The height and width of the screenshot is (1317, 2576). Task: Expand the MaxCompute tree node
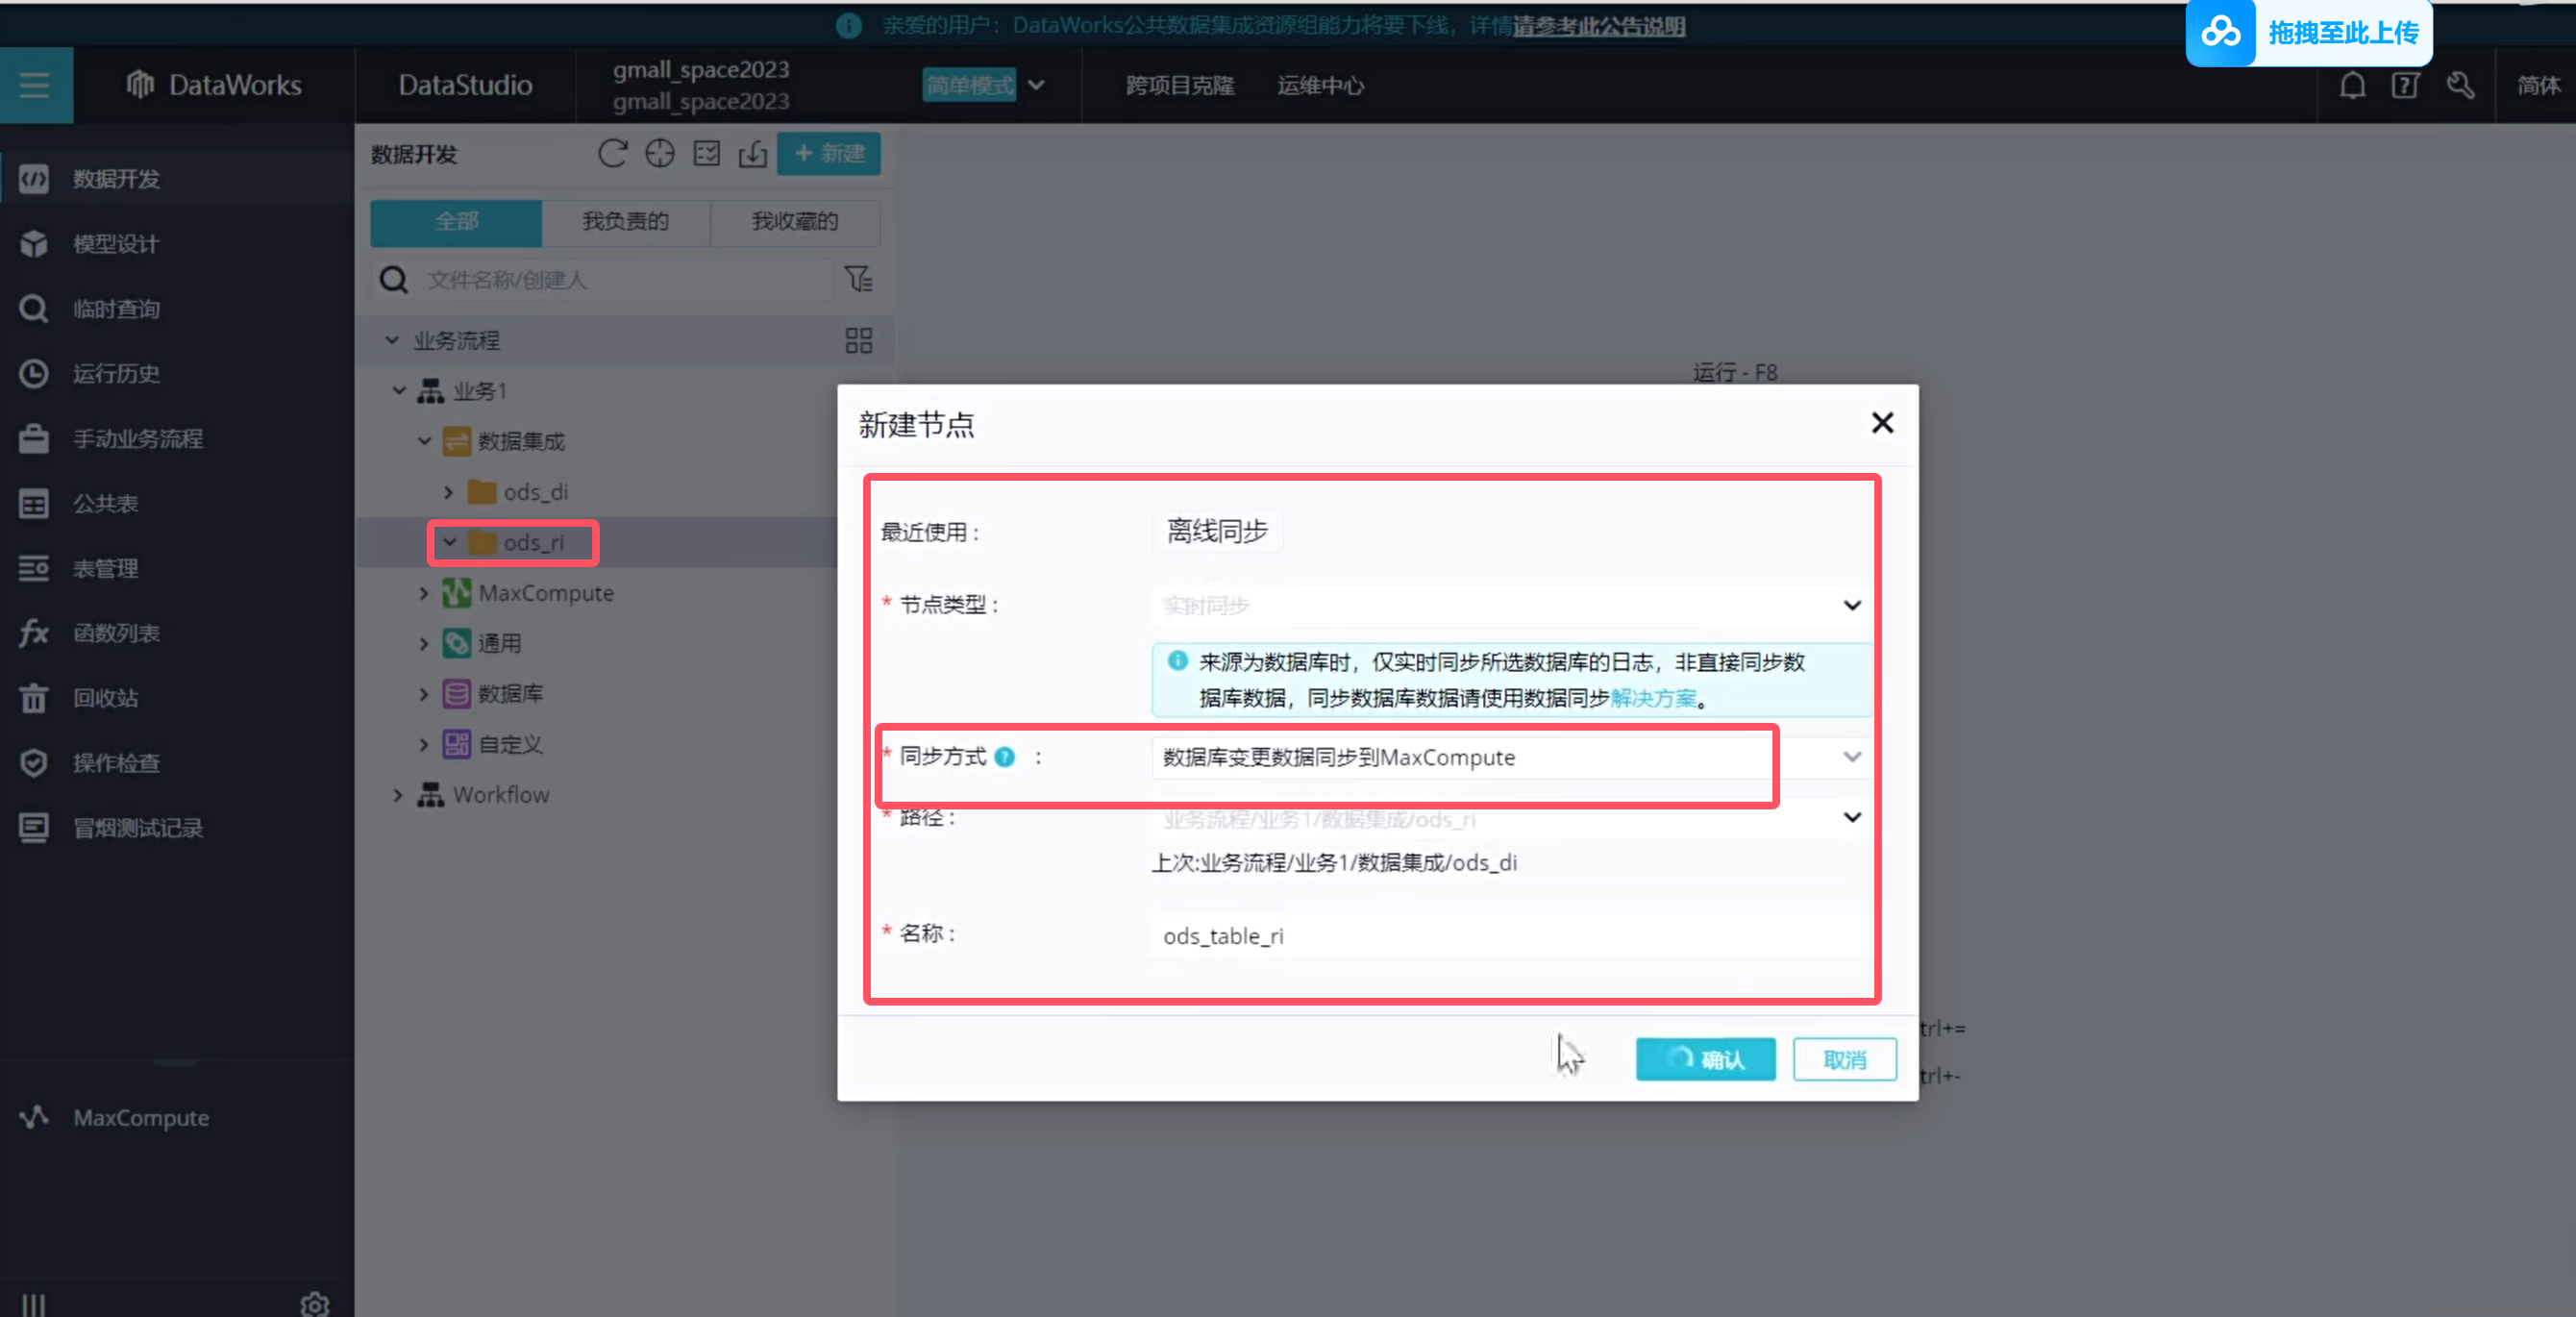[x=423, y=593]
